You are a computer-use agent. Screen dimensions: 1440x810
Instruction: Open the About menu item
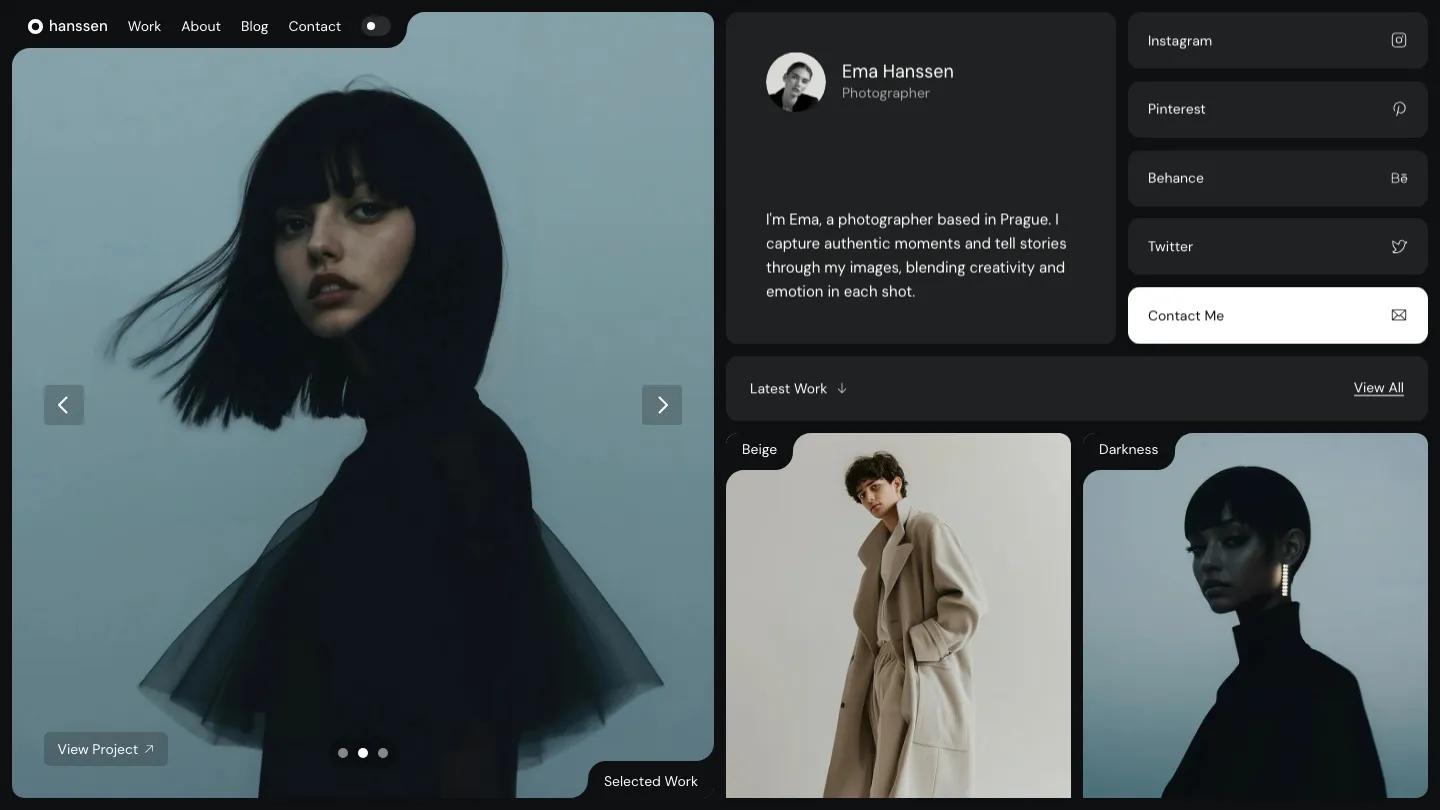coord(201,26)
